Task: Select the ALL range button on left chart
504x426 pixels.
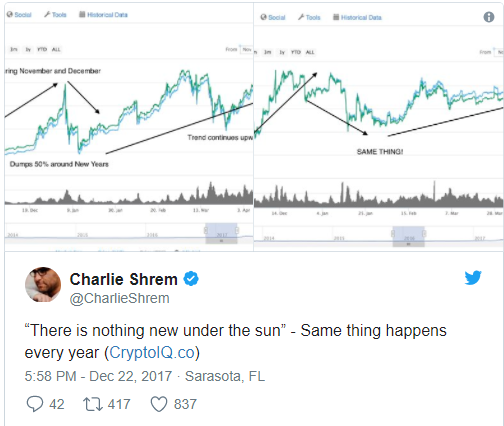Action: click(56, 49)
